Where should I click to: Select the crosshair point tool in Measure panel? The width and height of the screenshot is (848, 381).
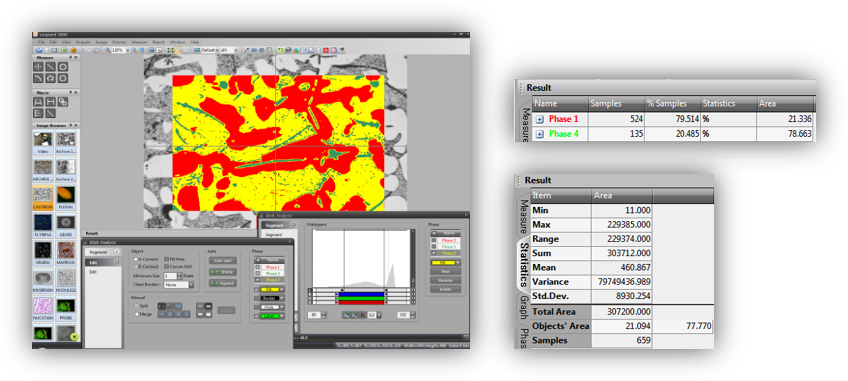coord(38,67)
